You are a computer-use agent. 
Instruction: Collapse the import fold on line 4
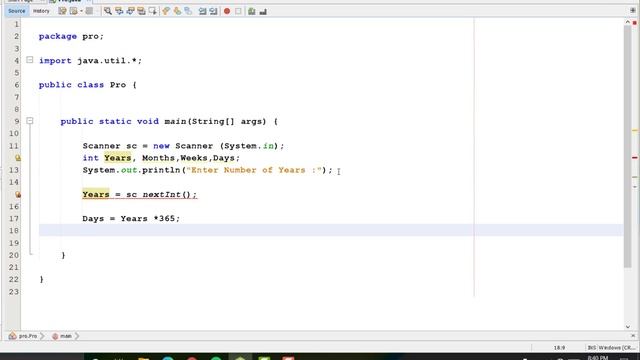[29, 60]
